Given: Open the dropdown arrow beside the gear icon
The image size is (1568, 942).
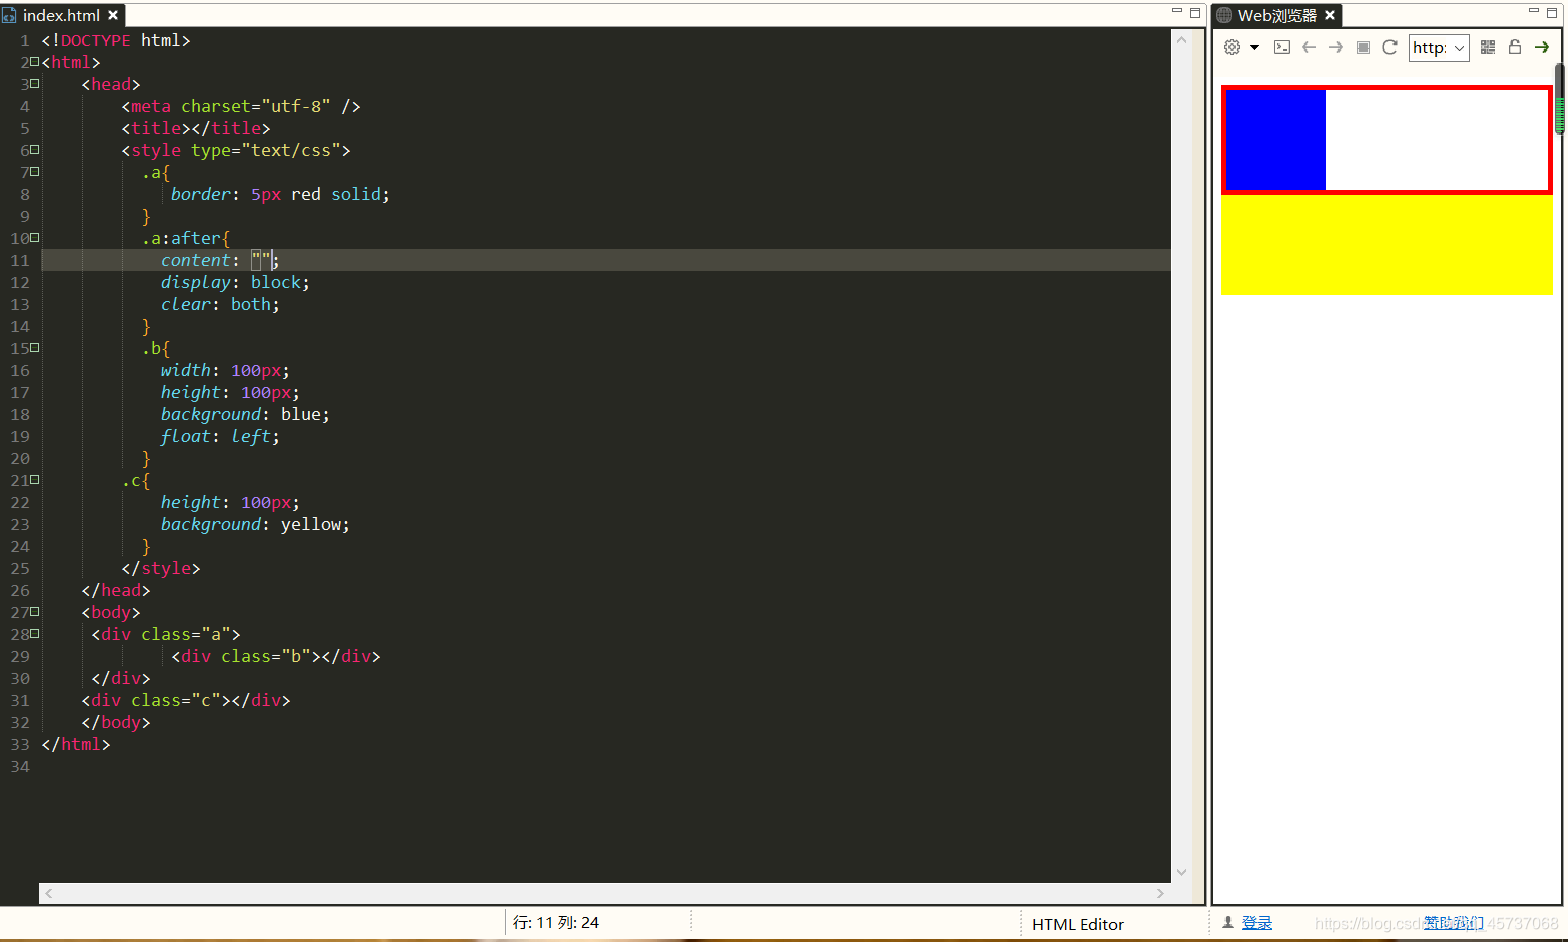Looking at the screenshot, I should 1254,47.
